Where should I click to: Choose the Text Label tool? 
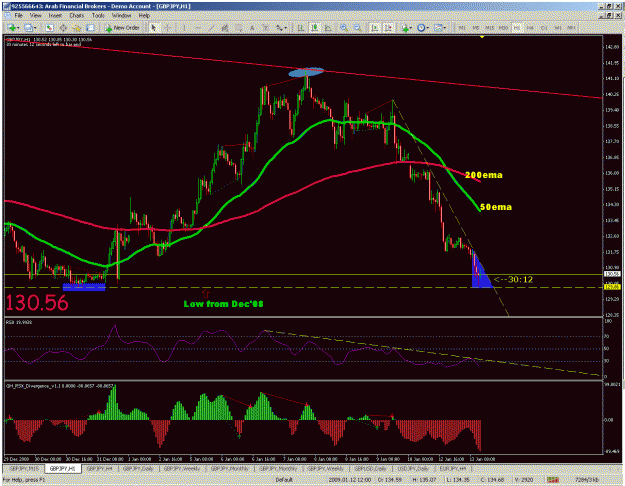coord(265,28)
